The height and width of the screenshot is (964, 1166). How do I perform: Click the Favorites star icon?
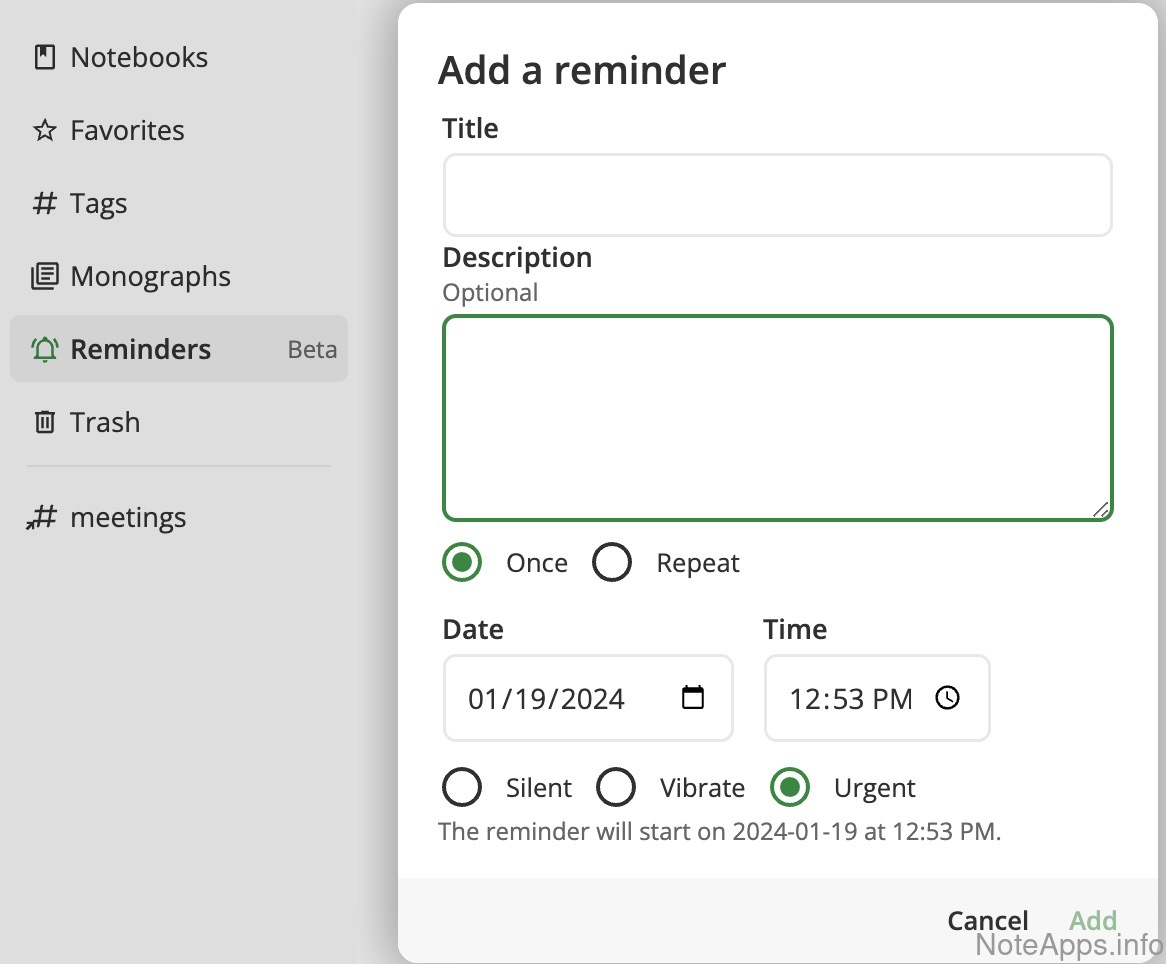(44, 131)
